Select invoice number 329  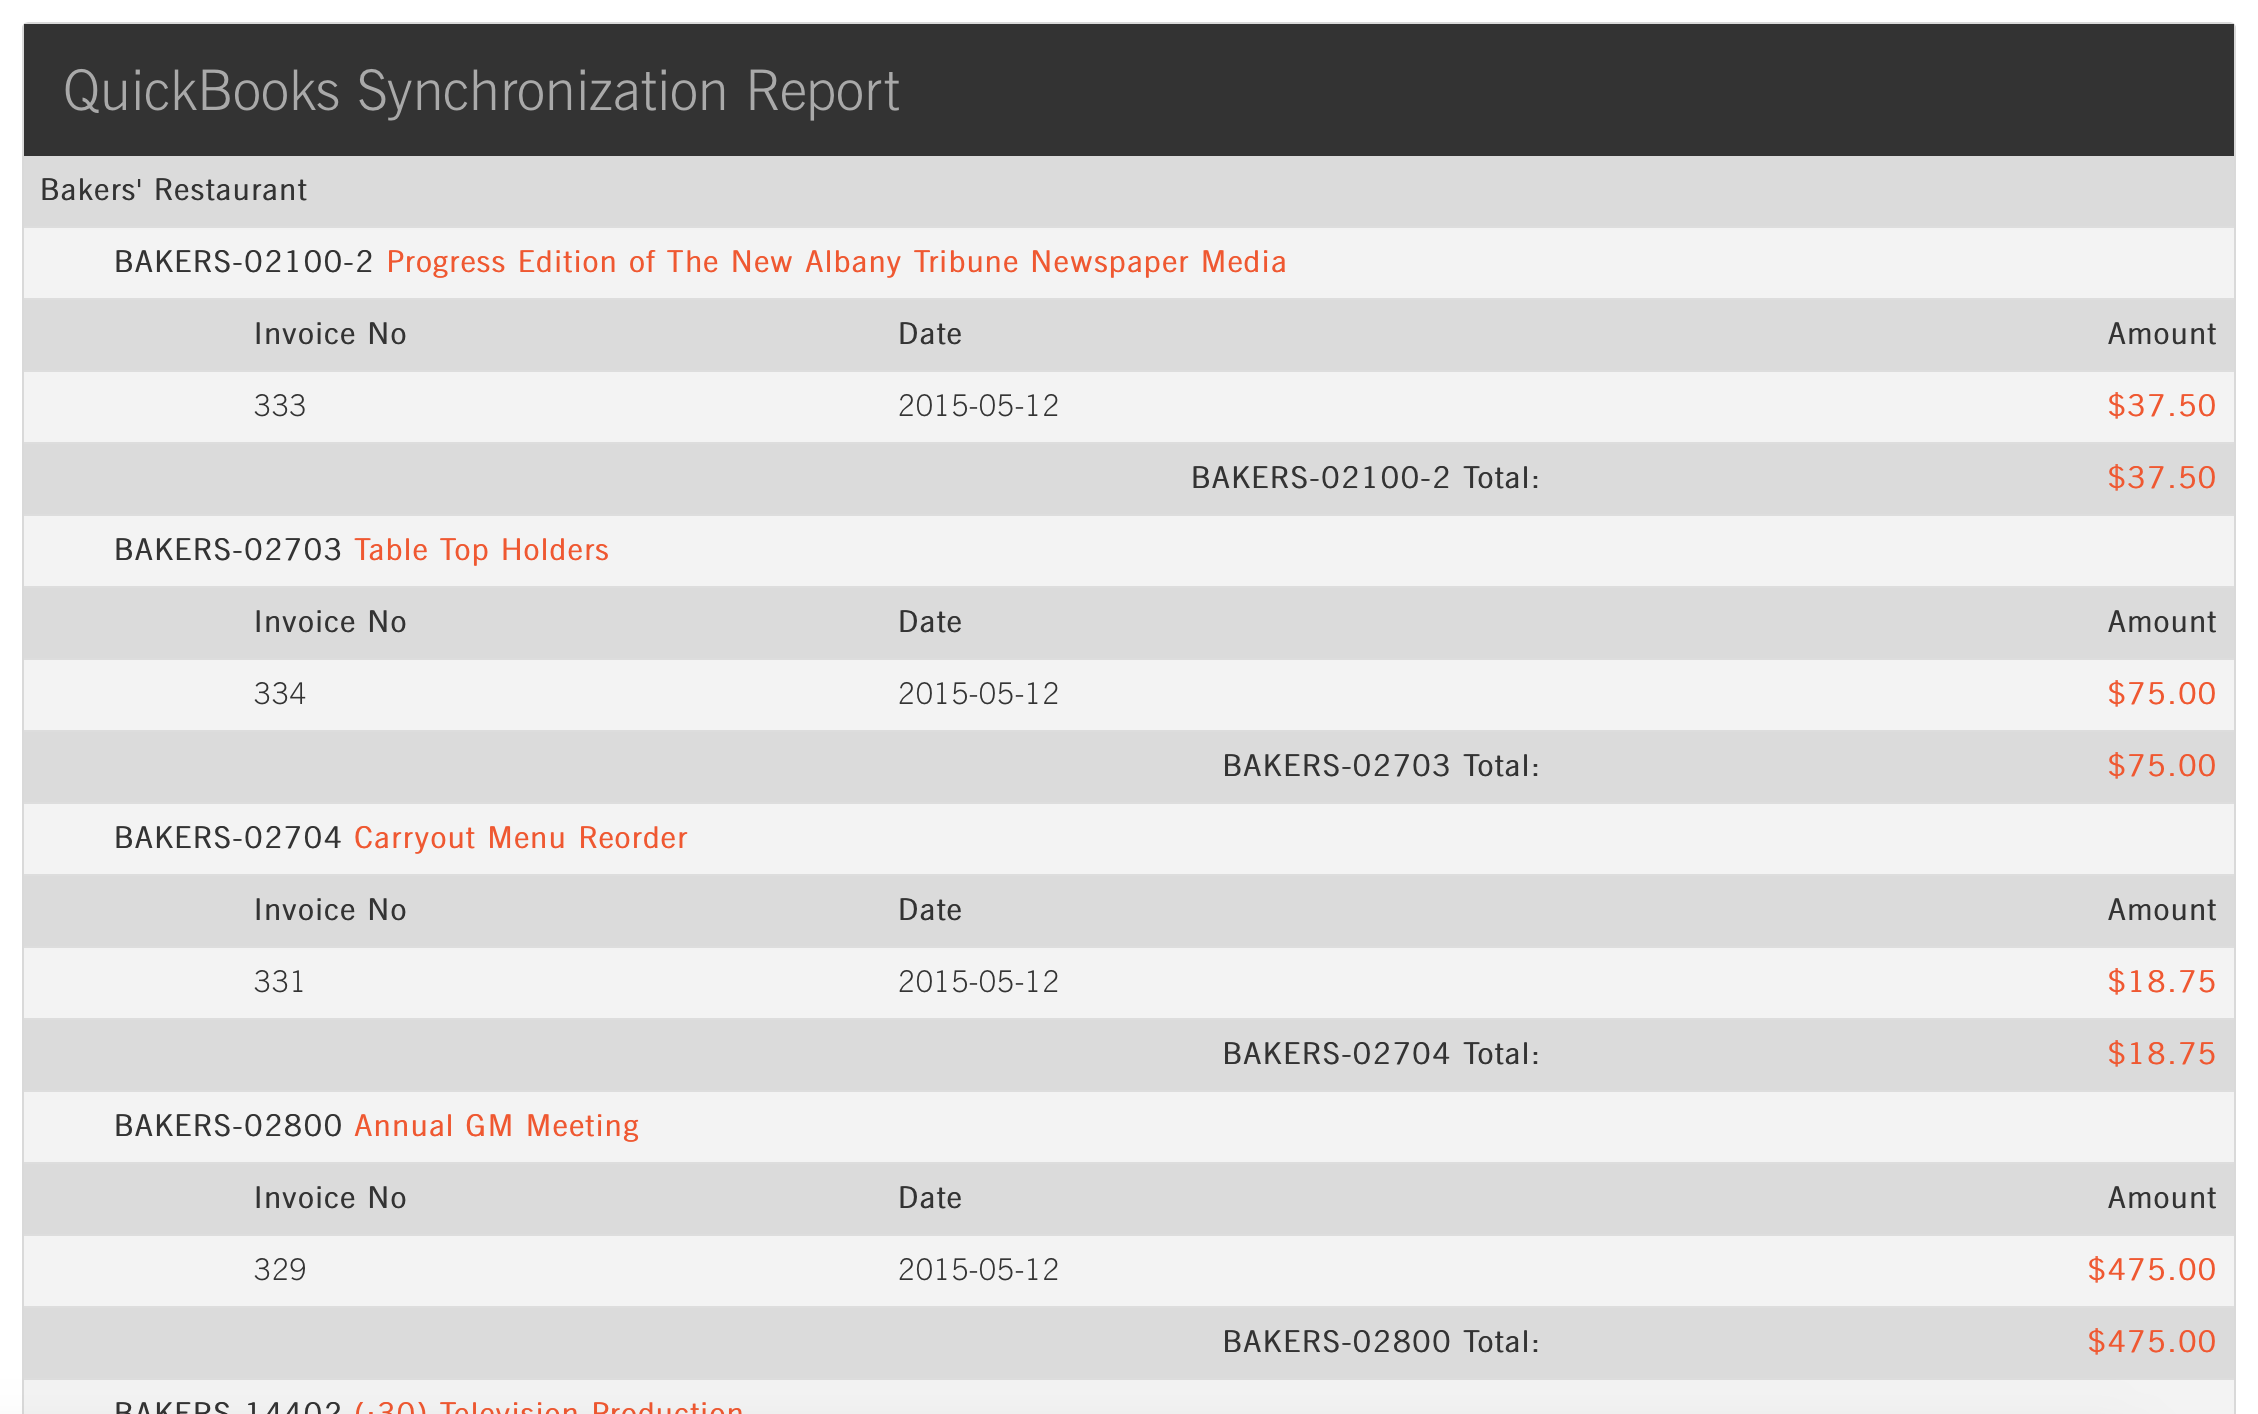click(x=280, y=1270)
